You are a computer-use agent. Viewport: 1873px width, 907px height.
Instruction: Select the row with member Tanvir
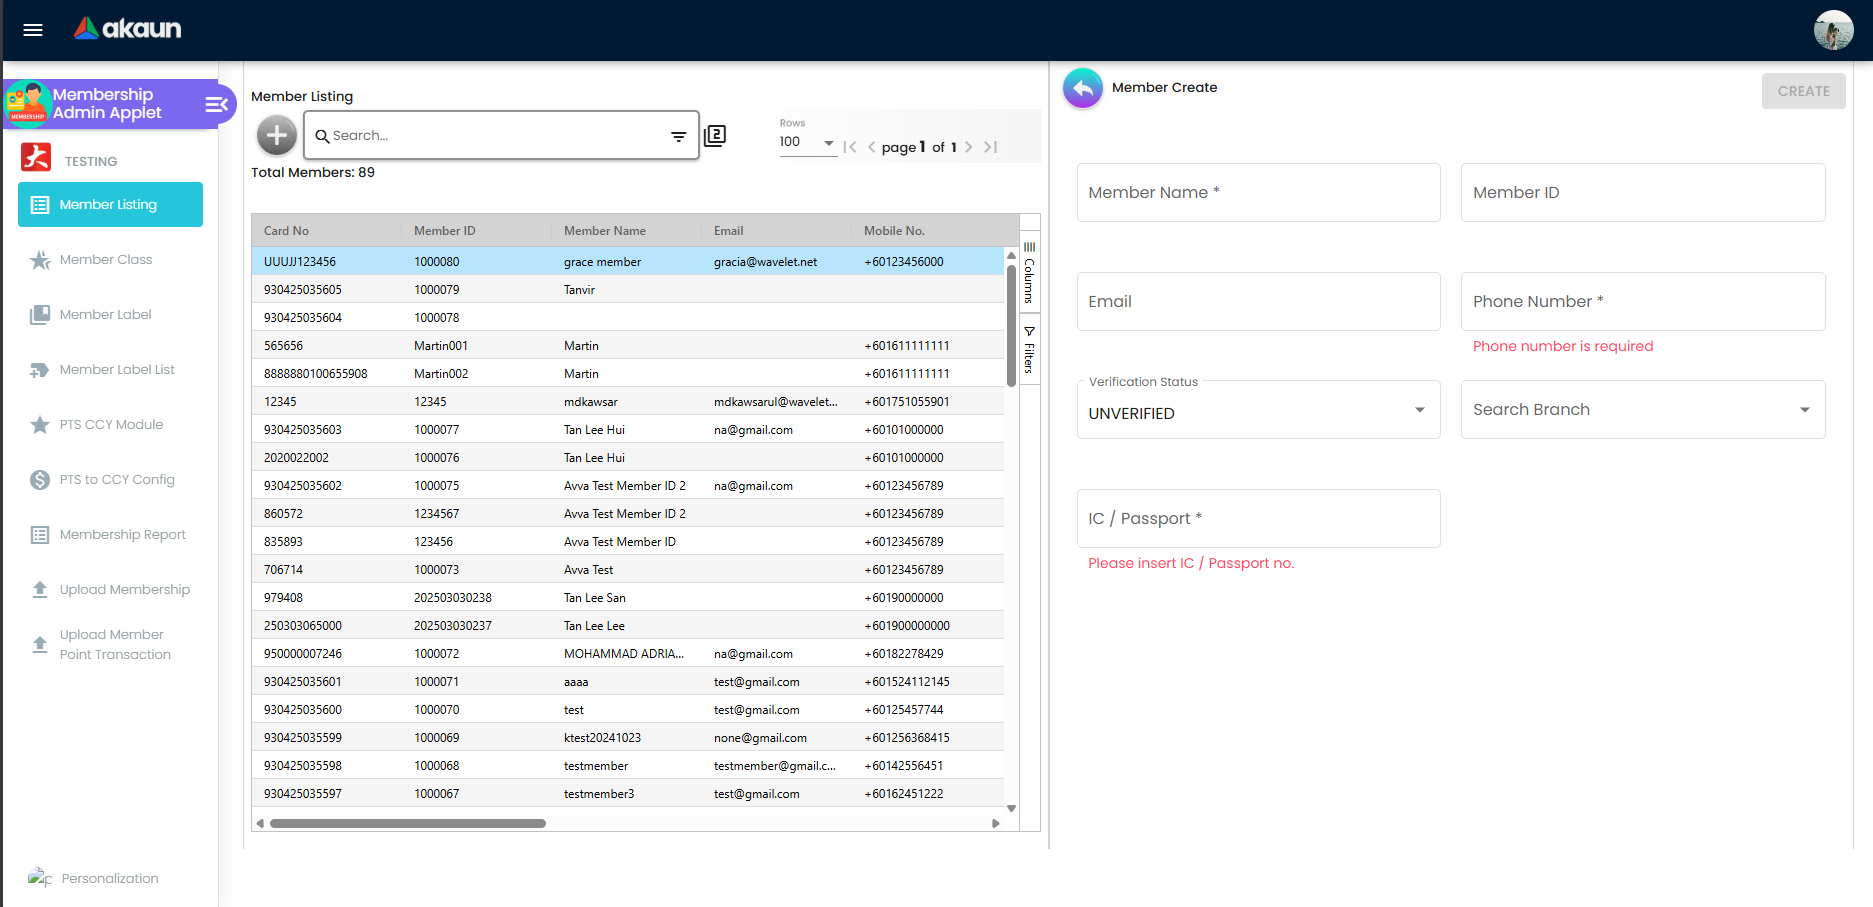click(628, 290)
